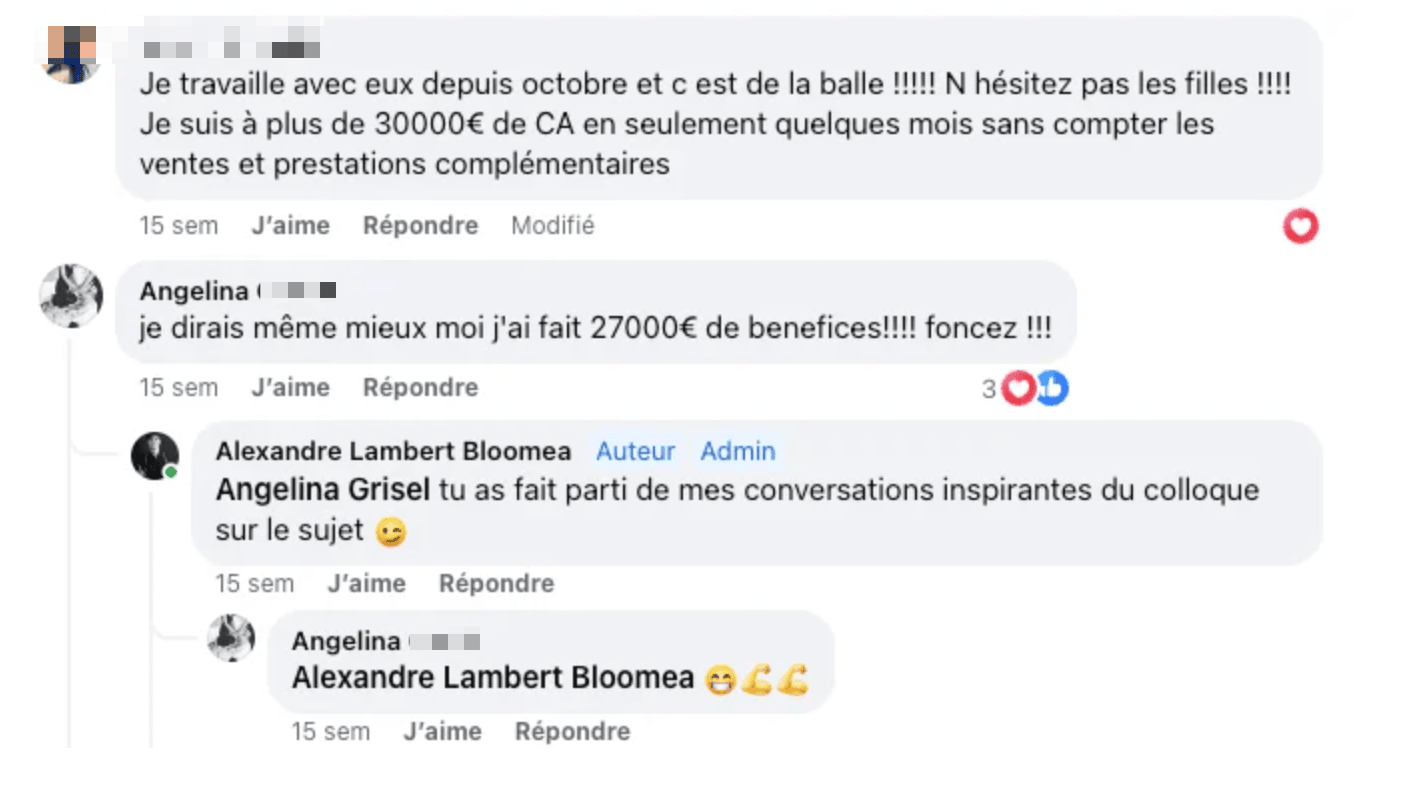Like Alexandre Lambert Bloomea's colloque reply
The image size is (1420, 794).
366,584
